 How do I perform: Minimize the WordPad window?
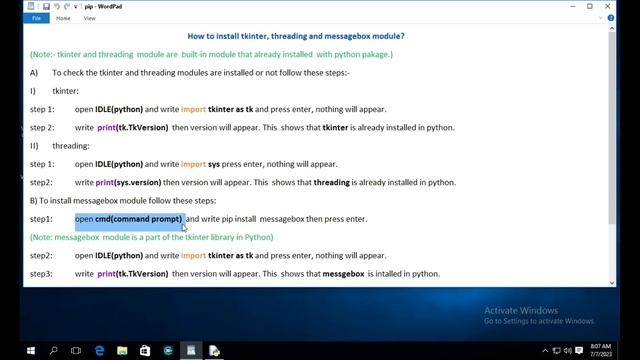click(573, 6)
